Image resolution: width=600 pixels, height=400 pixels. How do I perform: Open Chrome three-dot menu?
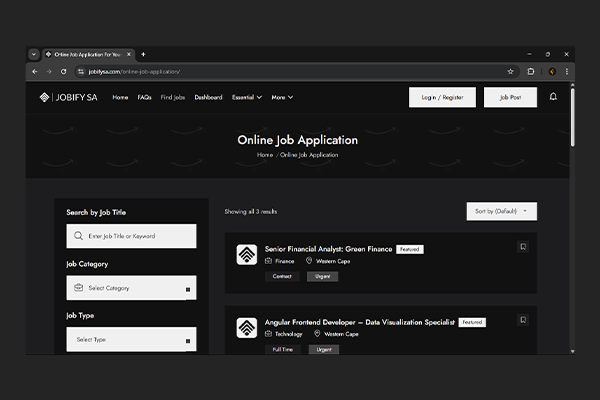pos(567,72)
